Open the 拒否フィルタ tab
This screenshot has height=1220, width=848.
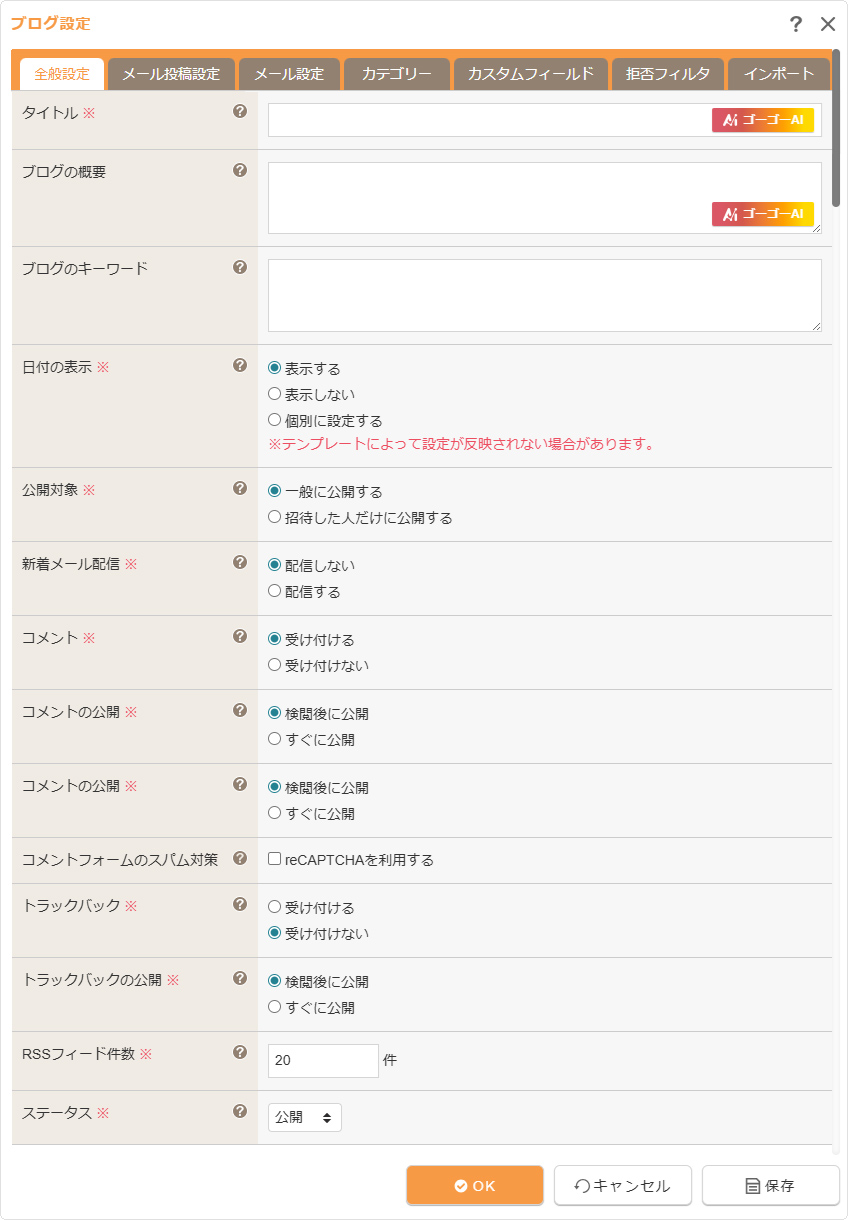667,74
